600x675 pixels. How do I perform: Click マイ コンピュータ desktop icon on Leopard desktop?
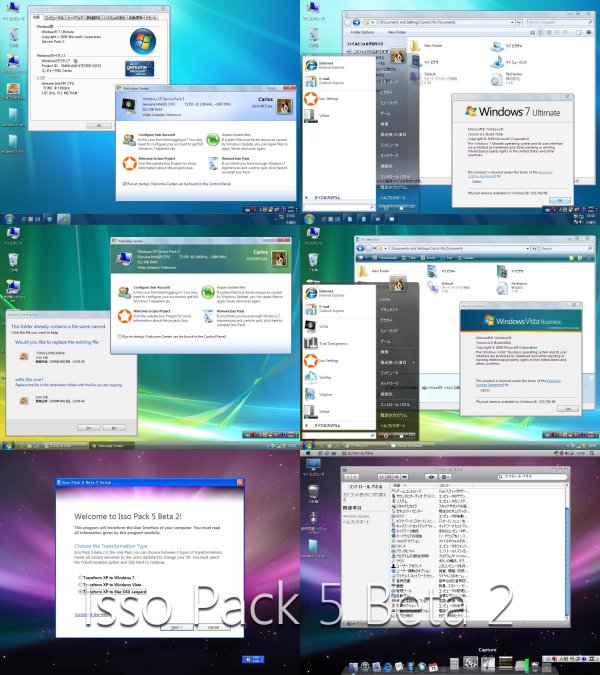point(313,467)
